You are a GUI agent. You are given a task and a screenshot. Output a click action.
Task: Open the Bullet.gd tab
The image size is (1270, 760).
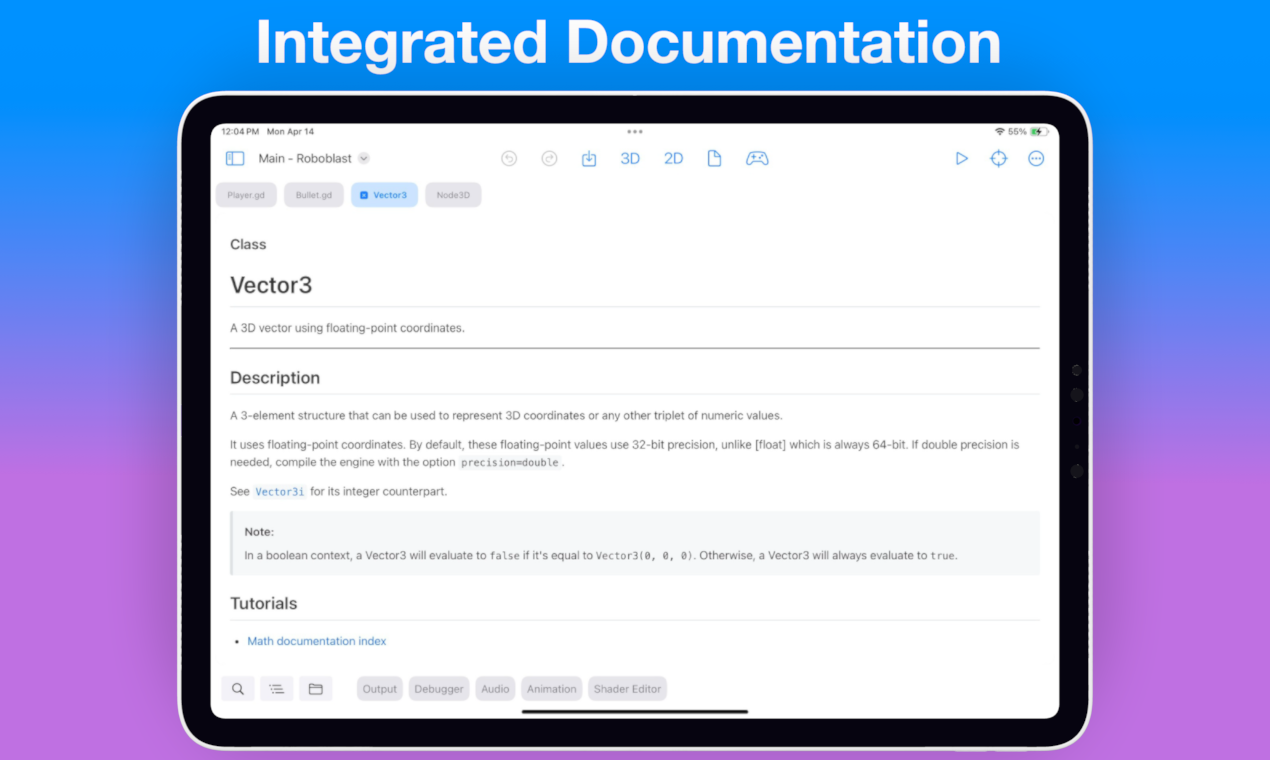[x=314, y=195]
